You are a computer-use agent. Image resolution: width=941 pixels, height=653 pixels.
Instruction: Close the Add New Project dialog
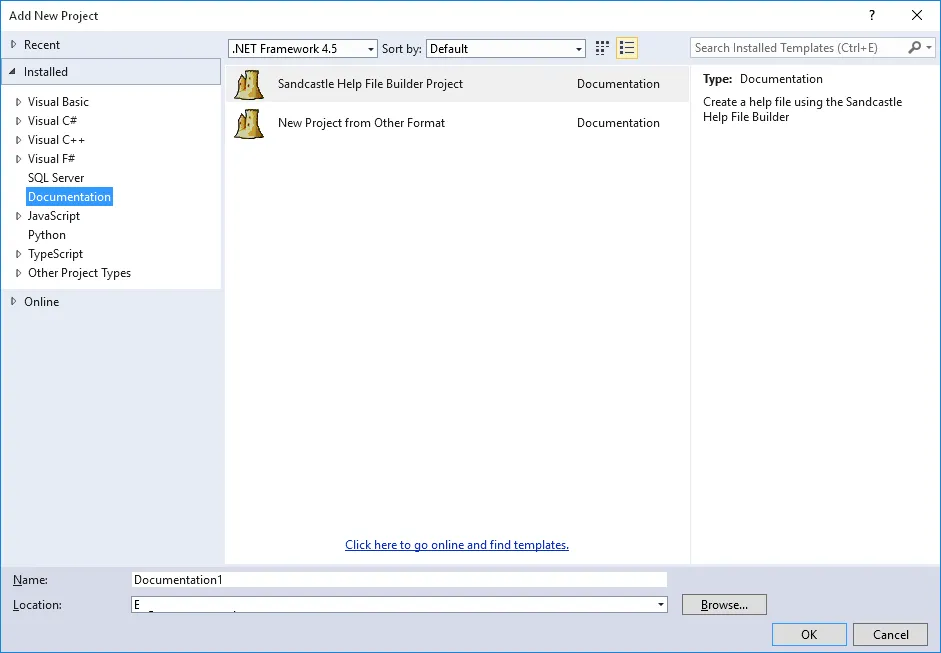(916, 16)
